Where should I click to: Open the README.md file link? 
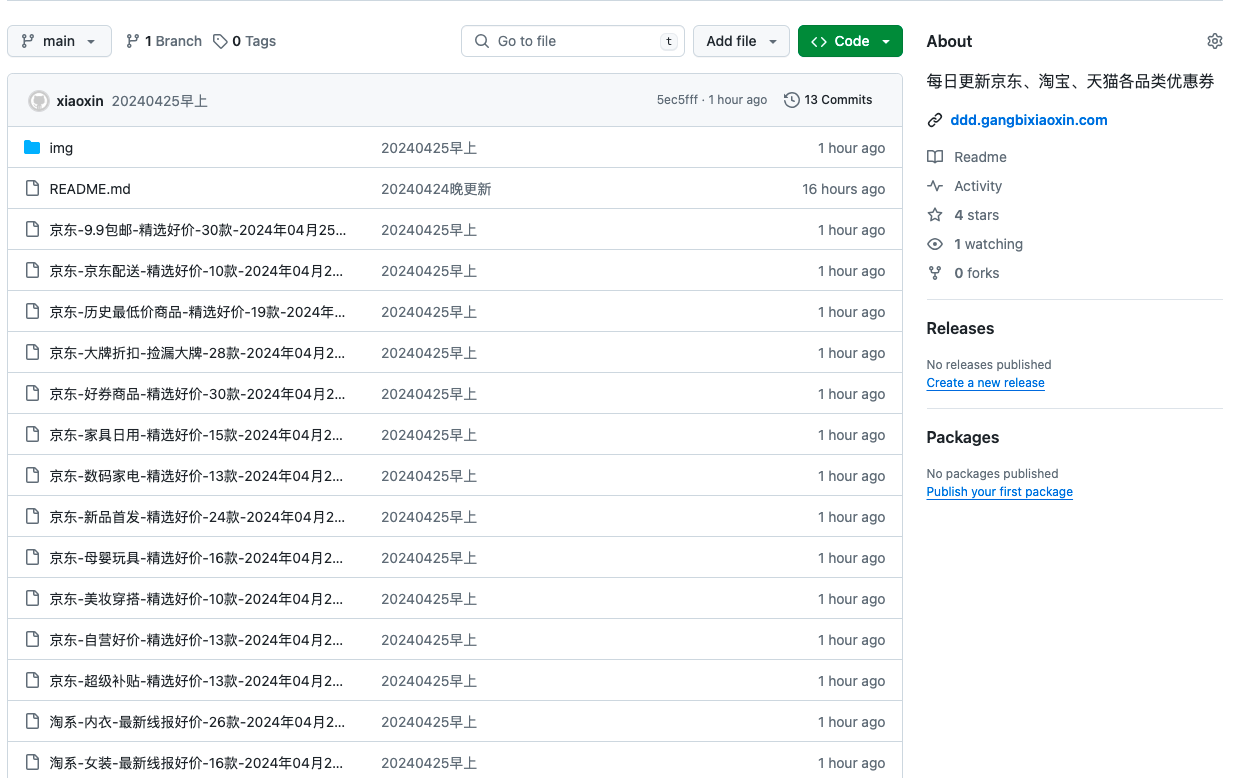pyautogui.click(x=90, y=189)
